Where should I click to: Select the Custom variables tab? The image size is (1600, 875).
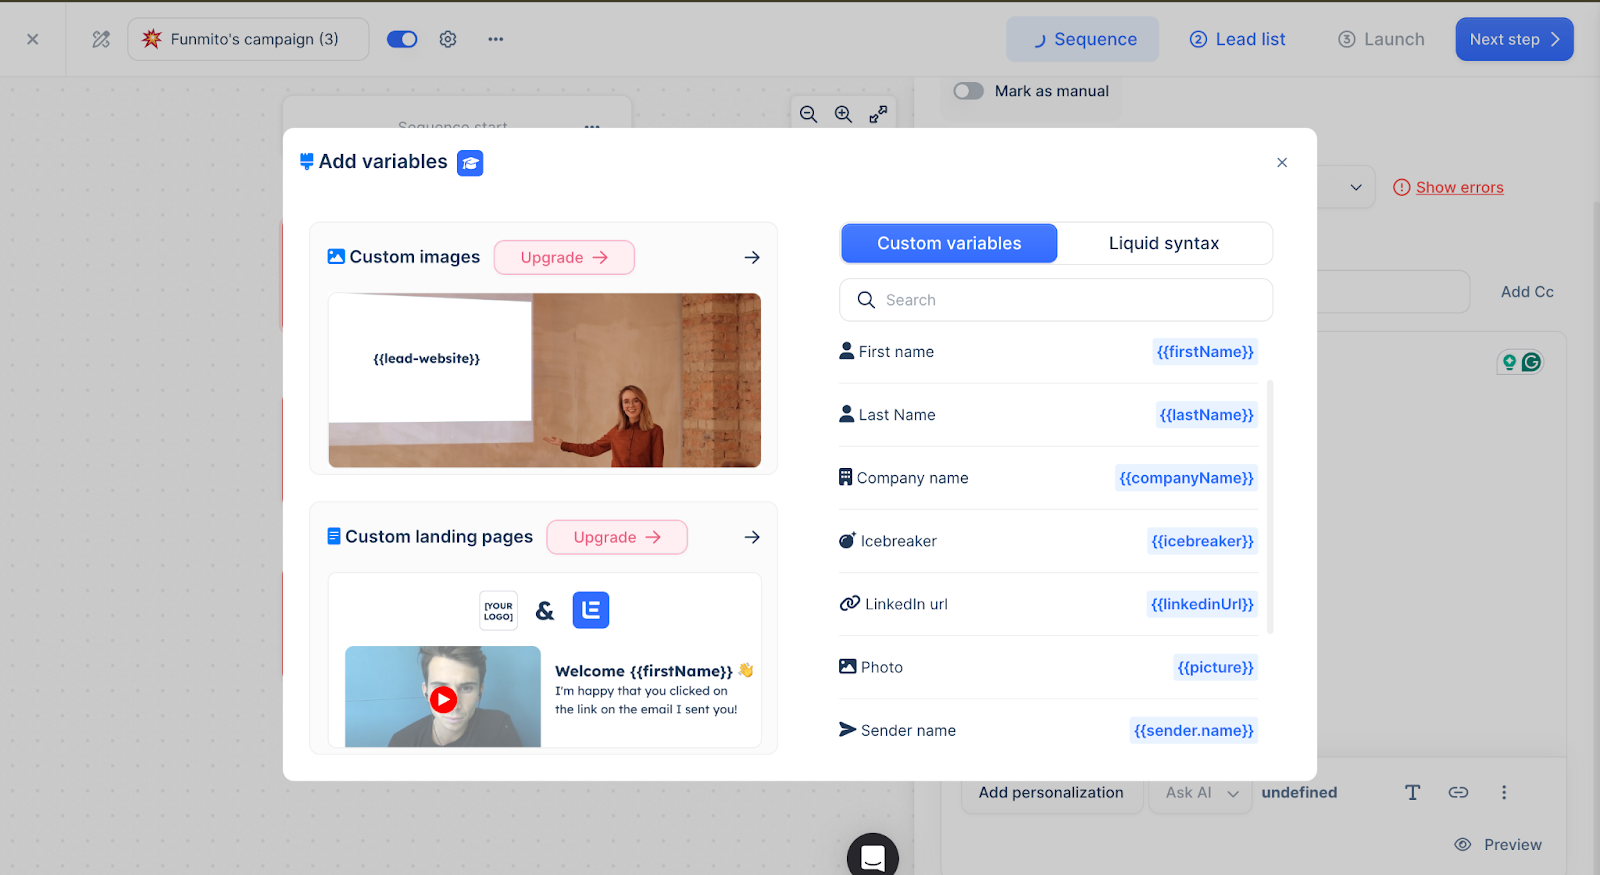click(949, 243)
